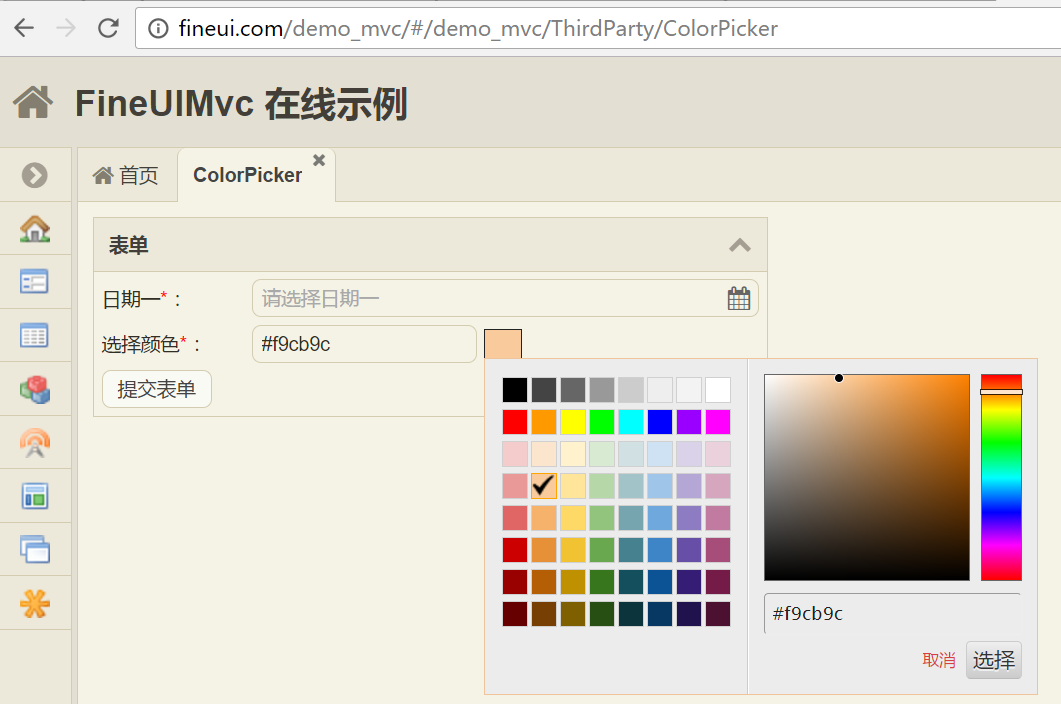Image resolution: width=1061 pixels, height=704 pixels.
Task: Close the ColorPicker tab
Action: click(319, 160)
